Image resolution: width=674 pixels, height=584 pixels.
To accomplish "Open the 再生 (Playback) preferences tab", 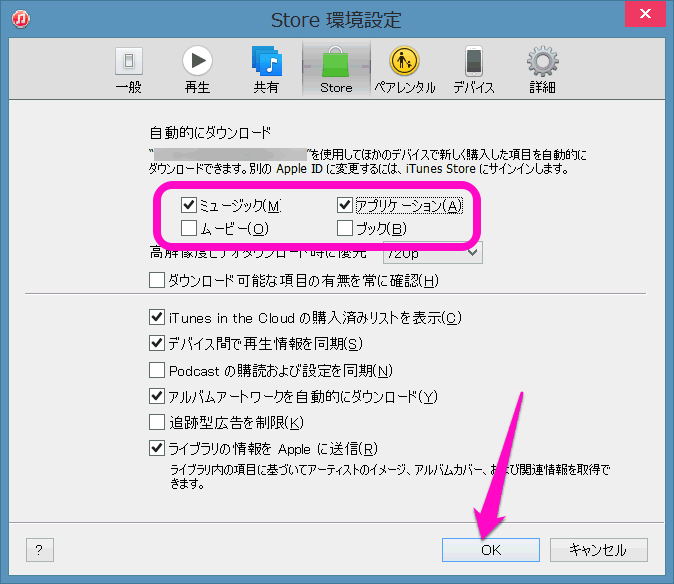I will click(x=197, y=71).
